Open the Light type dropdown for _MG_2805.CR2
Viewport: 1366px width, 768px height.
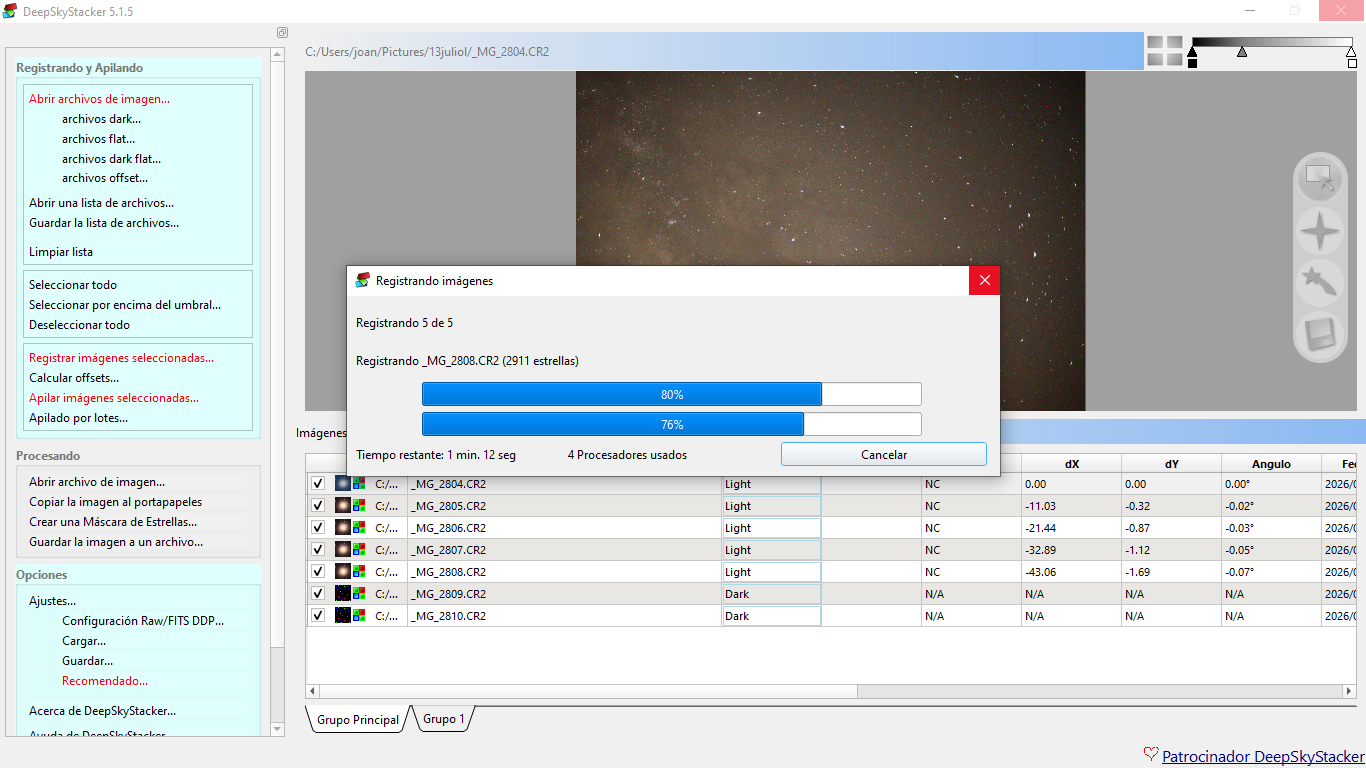pyautogui.click(x=771, y=506)
